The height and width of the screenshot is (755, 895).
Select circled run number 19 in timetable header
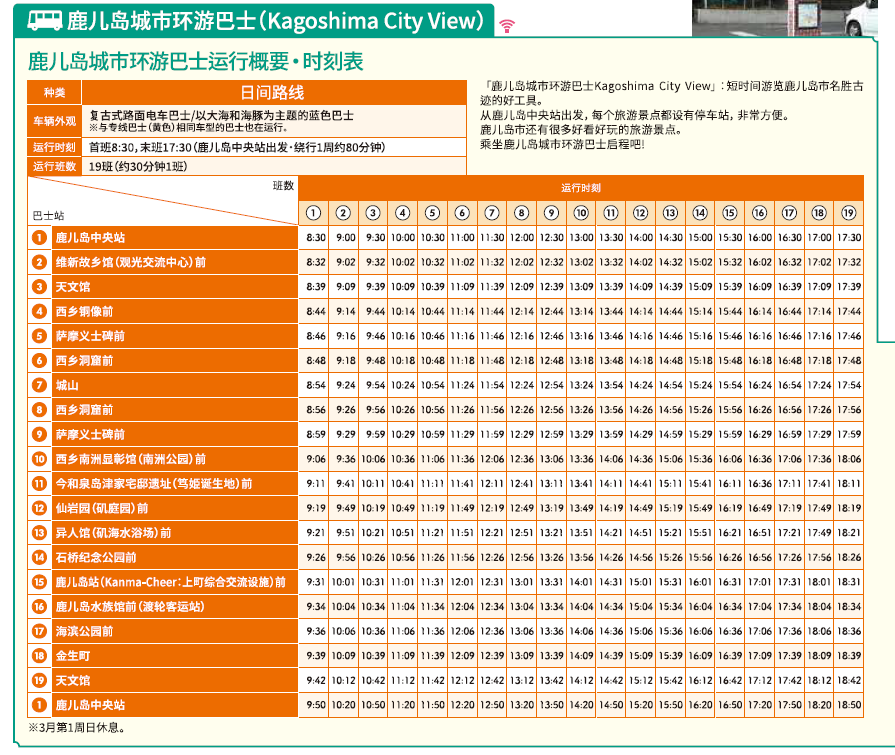849,213
